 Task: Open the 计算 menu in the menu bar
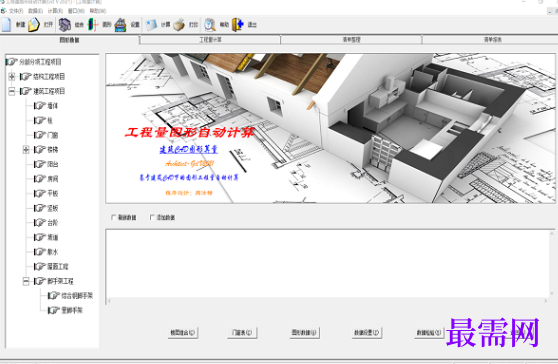(x=55, y=11)
